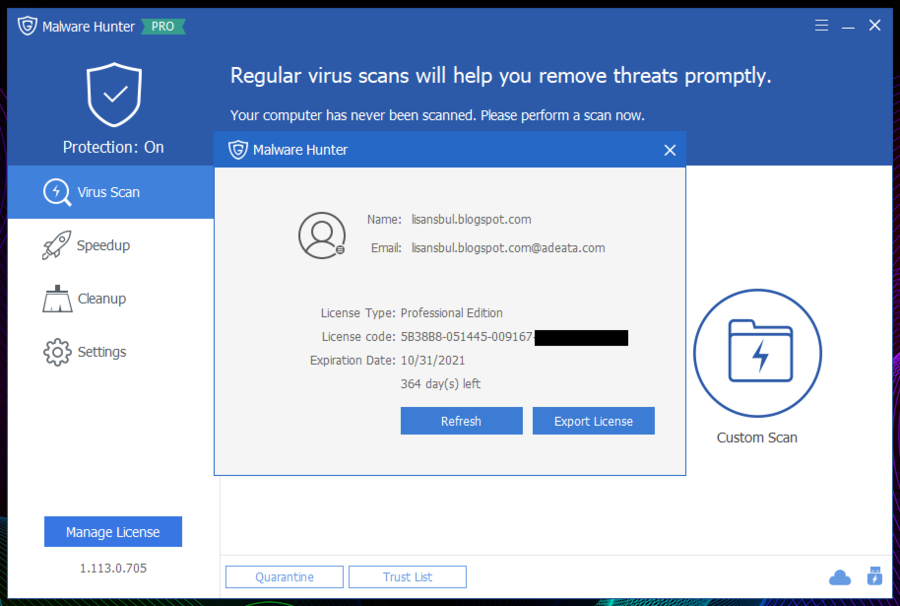
Task: Click the Manage License button
Action: pos(113,531)
